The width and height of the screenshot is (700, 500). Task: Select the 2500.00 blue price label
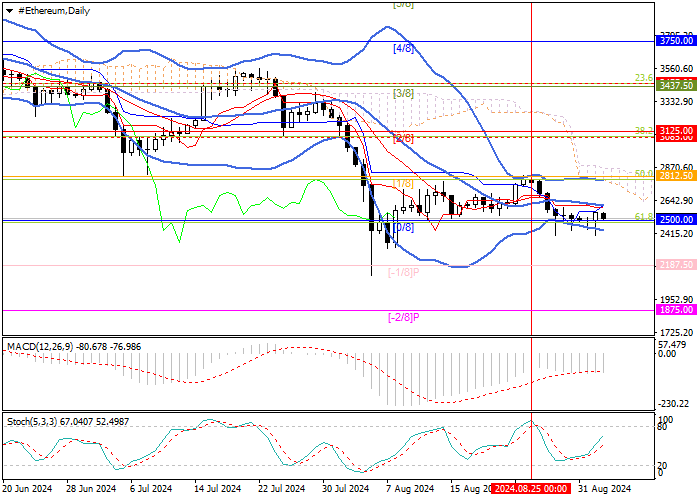click(x=676, y=220)
